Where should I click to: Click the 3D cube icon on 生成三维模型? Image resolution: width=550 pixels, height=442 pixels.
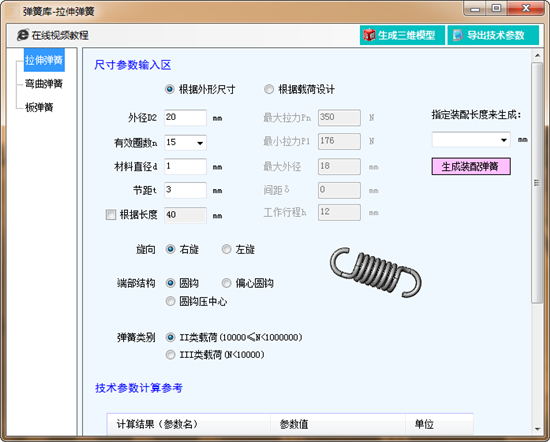pos(369,35)
